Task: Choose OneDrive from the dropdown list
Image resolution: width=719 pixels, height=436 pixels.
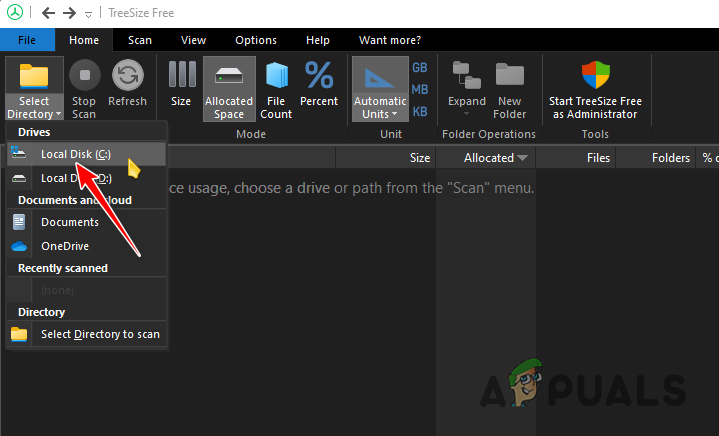Action: tap(86, 246)
